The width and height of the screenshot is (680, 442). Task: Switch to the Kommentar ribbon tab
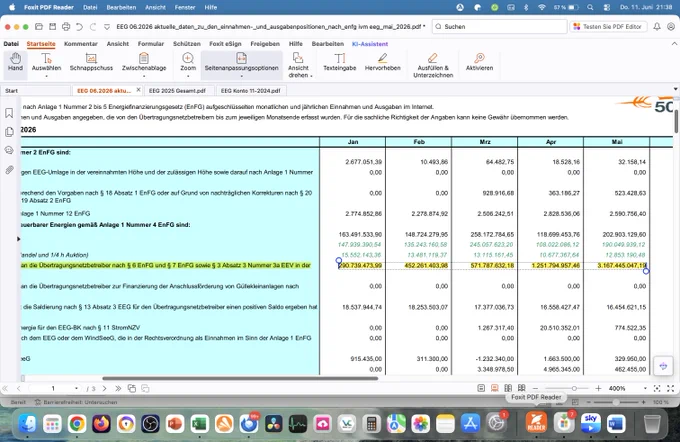81,44
